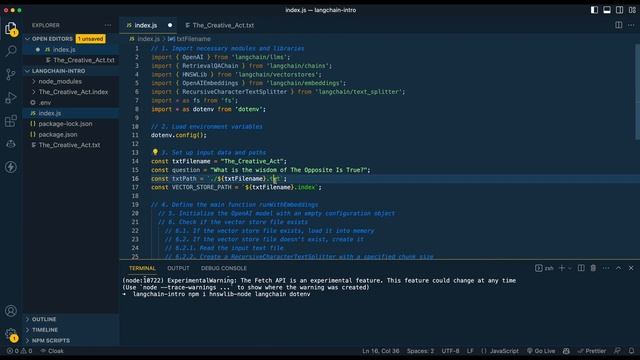The image size is (640, 360).
Task: Open the Run and Debug view icon
Action: 11,98
